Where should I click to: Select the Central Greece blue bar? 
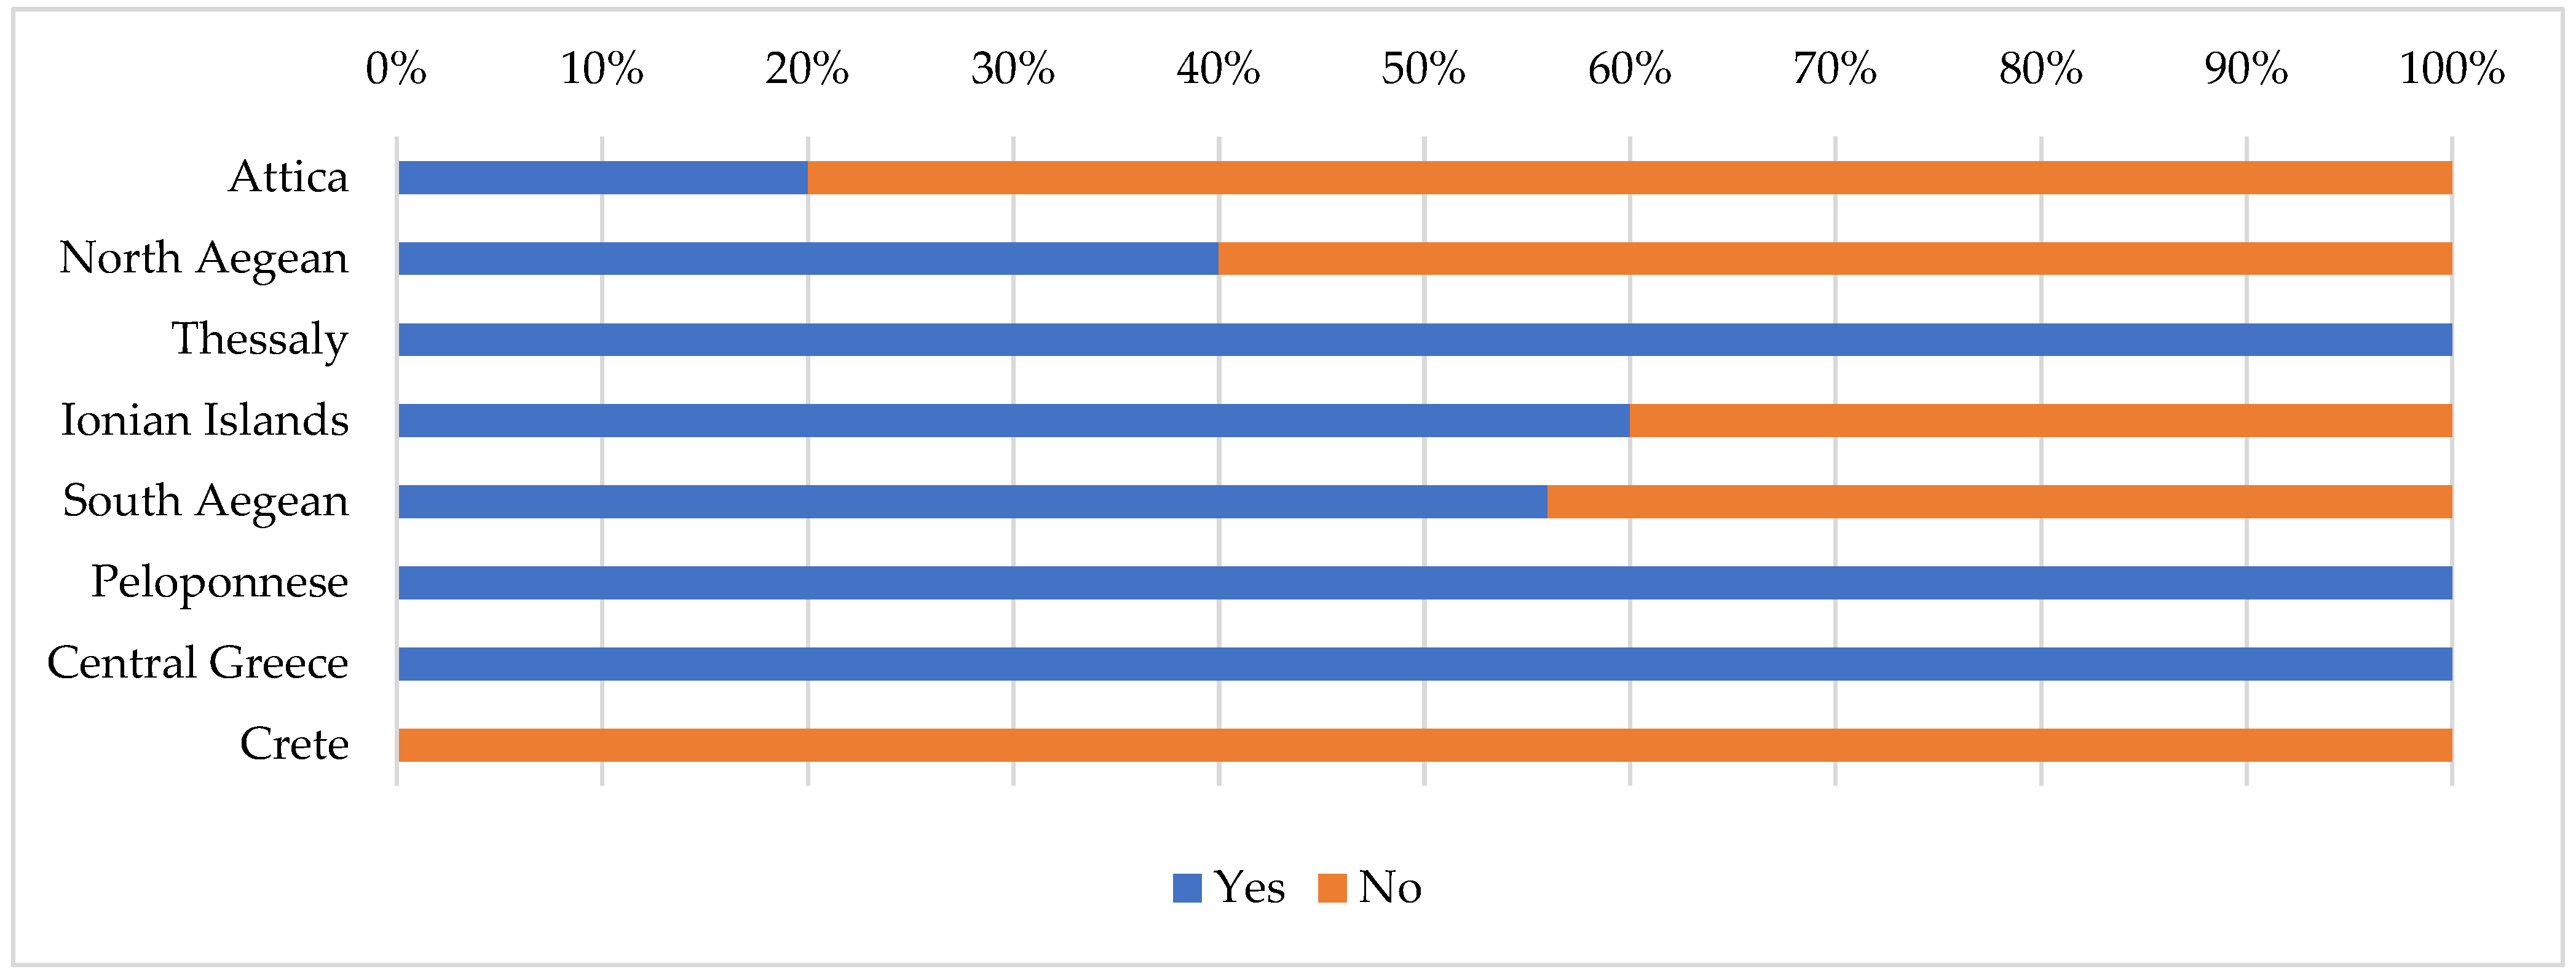coord(1425,664)
